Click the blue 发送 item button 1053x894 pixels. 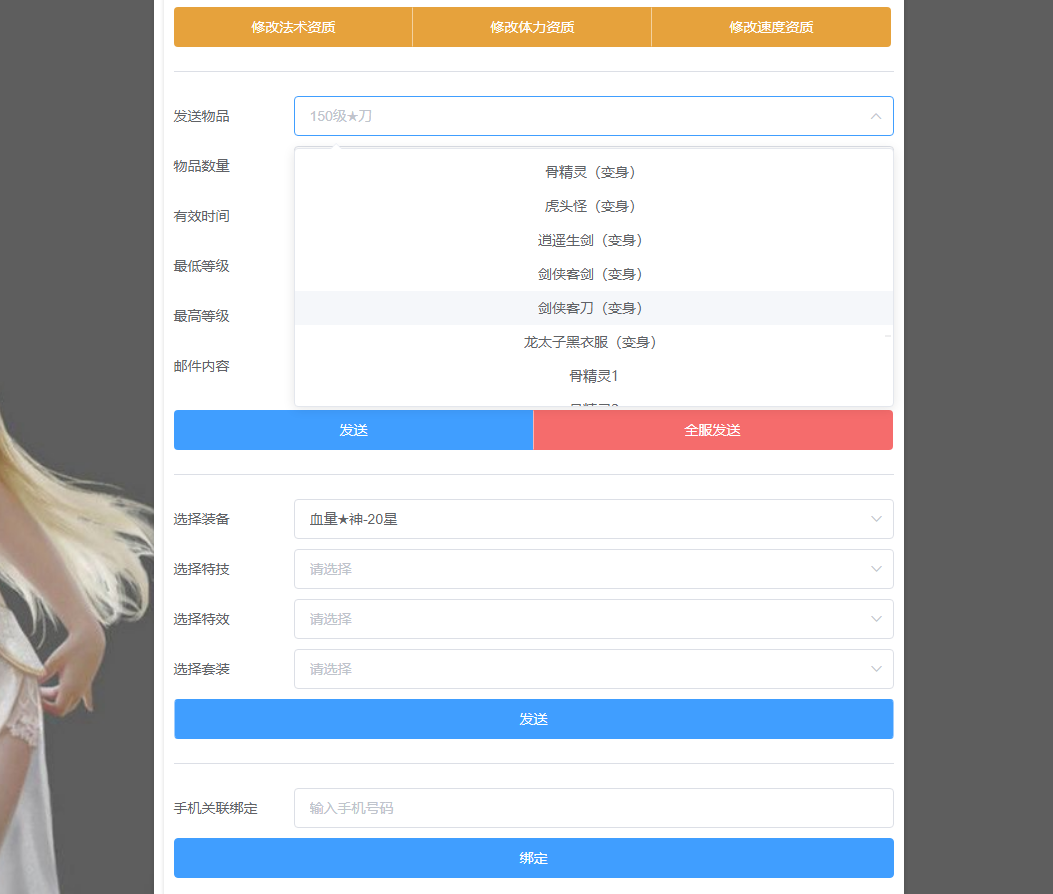coord(353,430)
